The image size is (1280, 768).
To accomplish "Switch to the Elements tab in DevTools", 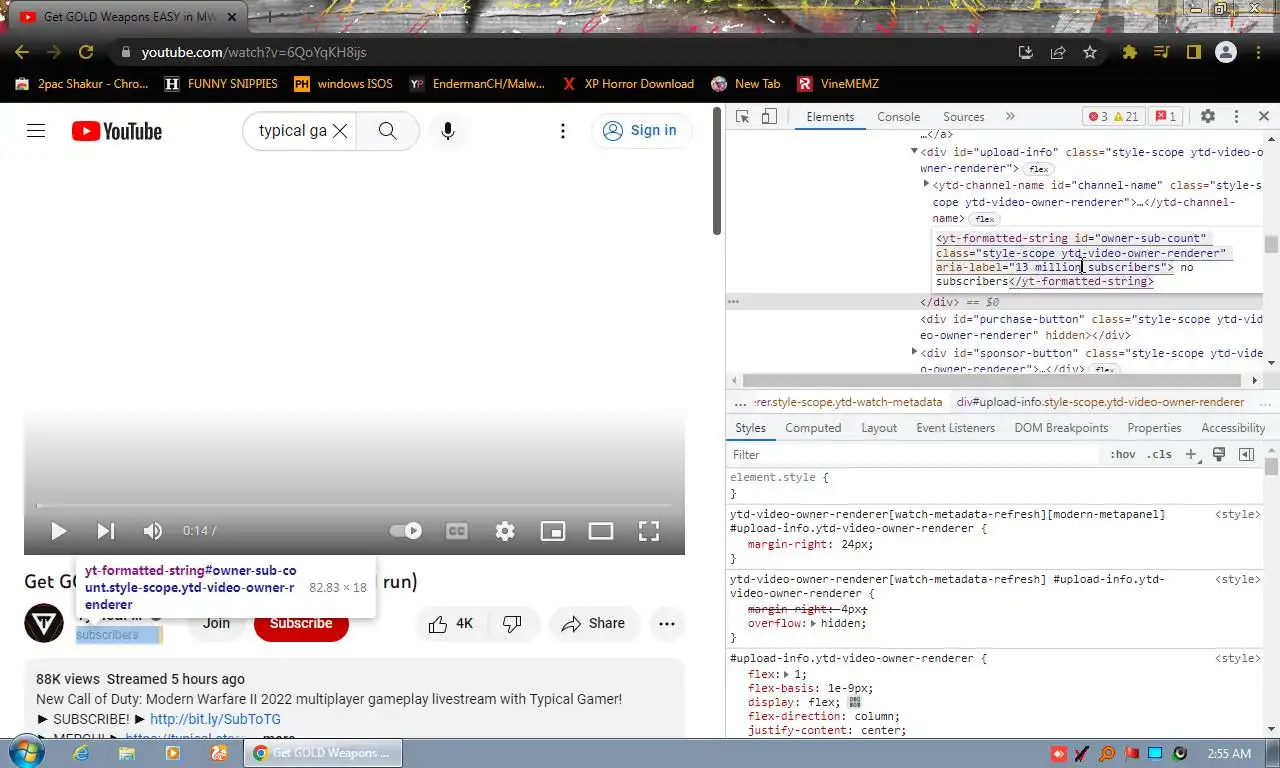I will click(x=830, y=117).
